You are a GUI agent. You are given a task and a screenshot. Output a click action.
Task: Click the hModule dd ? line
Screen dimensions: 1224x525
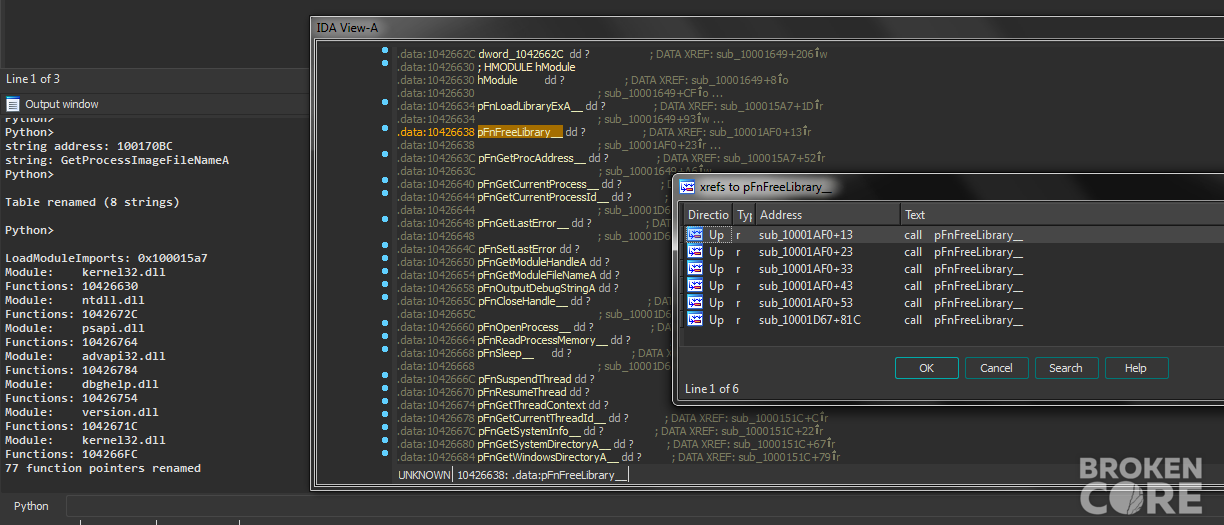[x=520, y=80]
